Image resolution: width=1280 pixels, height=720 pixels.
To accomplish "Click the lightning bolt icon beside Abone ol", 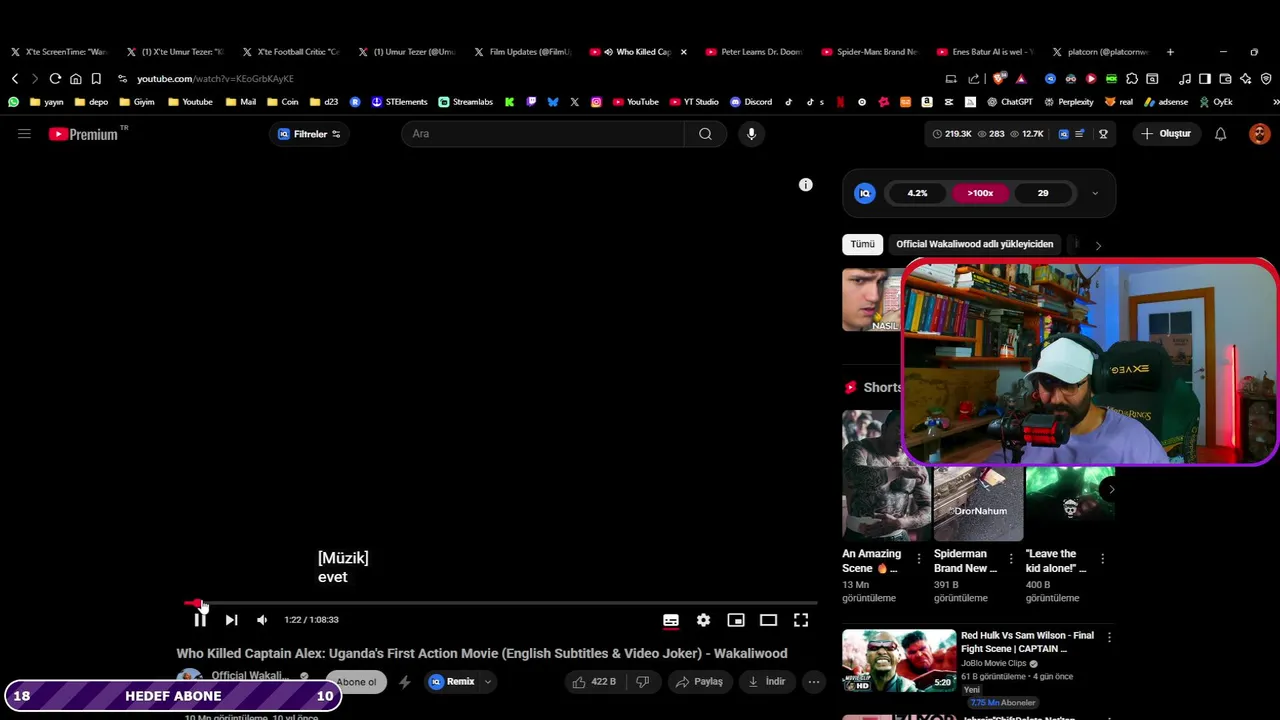I will point(404,682).
